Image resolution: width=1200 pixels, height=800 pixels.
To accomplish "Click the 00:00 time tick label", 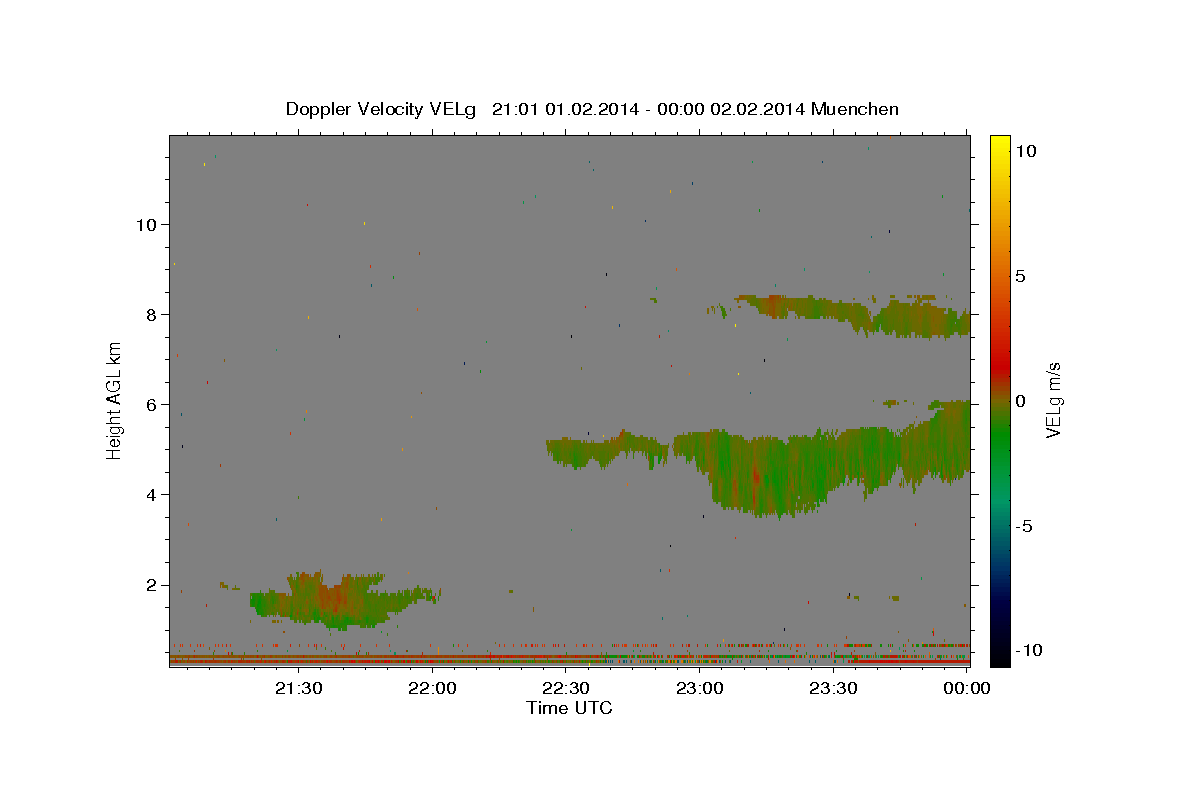I will click(x=967, y=688).
